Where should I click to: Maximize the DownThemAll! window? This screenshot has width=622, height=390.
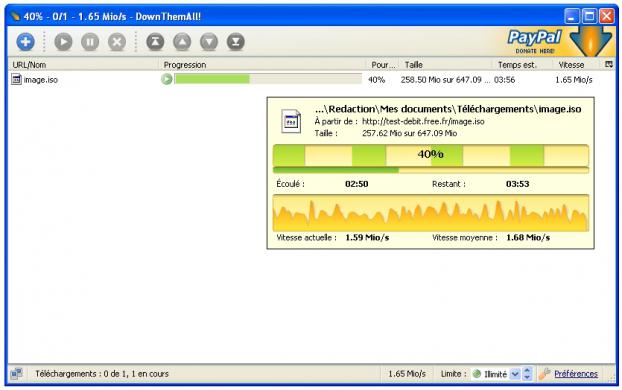click(x=589, y=17)
